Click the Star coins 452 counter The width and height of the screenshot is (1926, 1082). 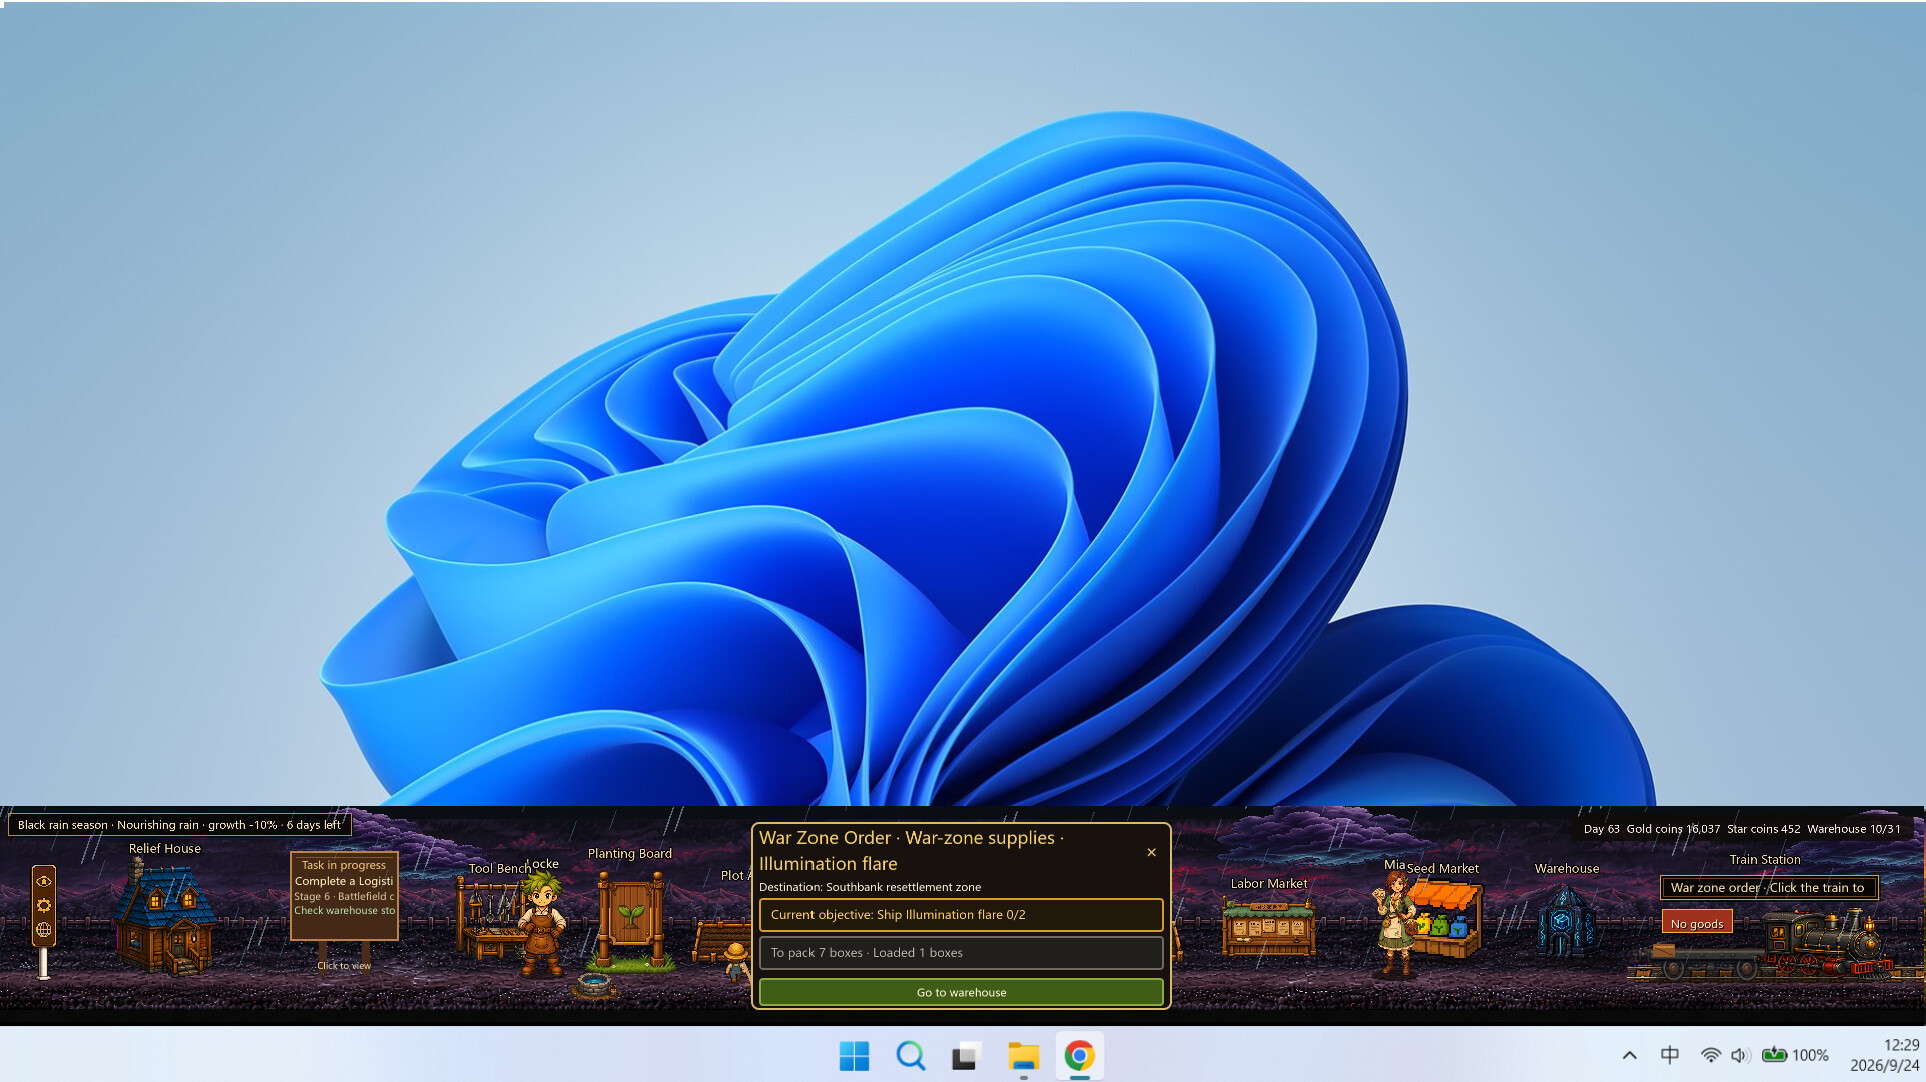(x=1763, y=828)
